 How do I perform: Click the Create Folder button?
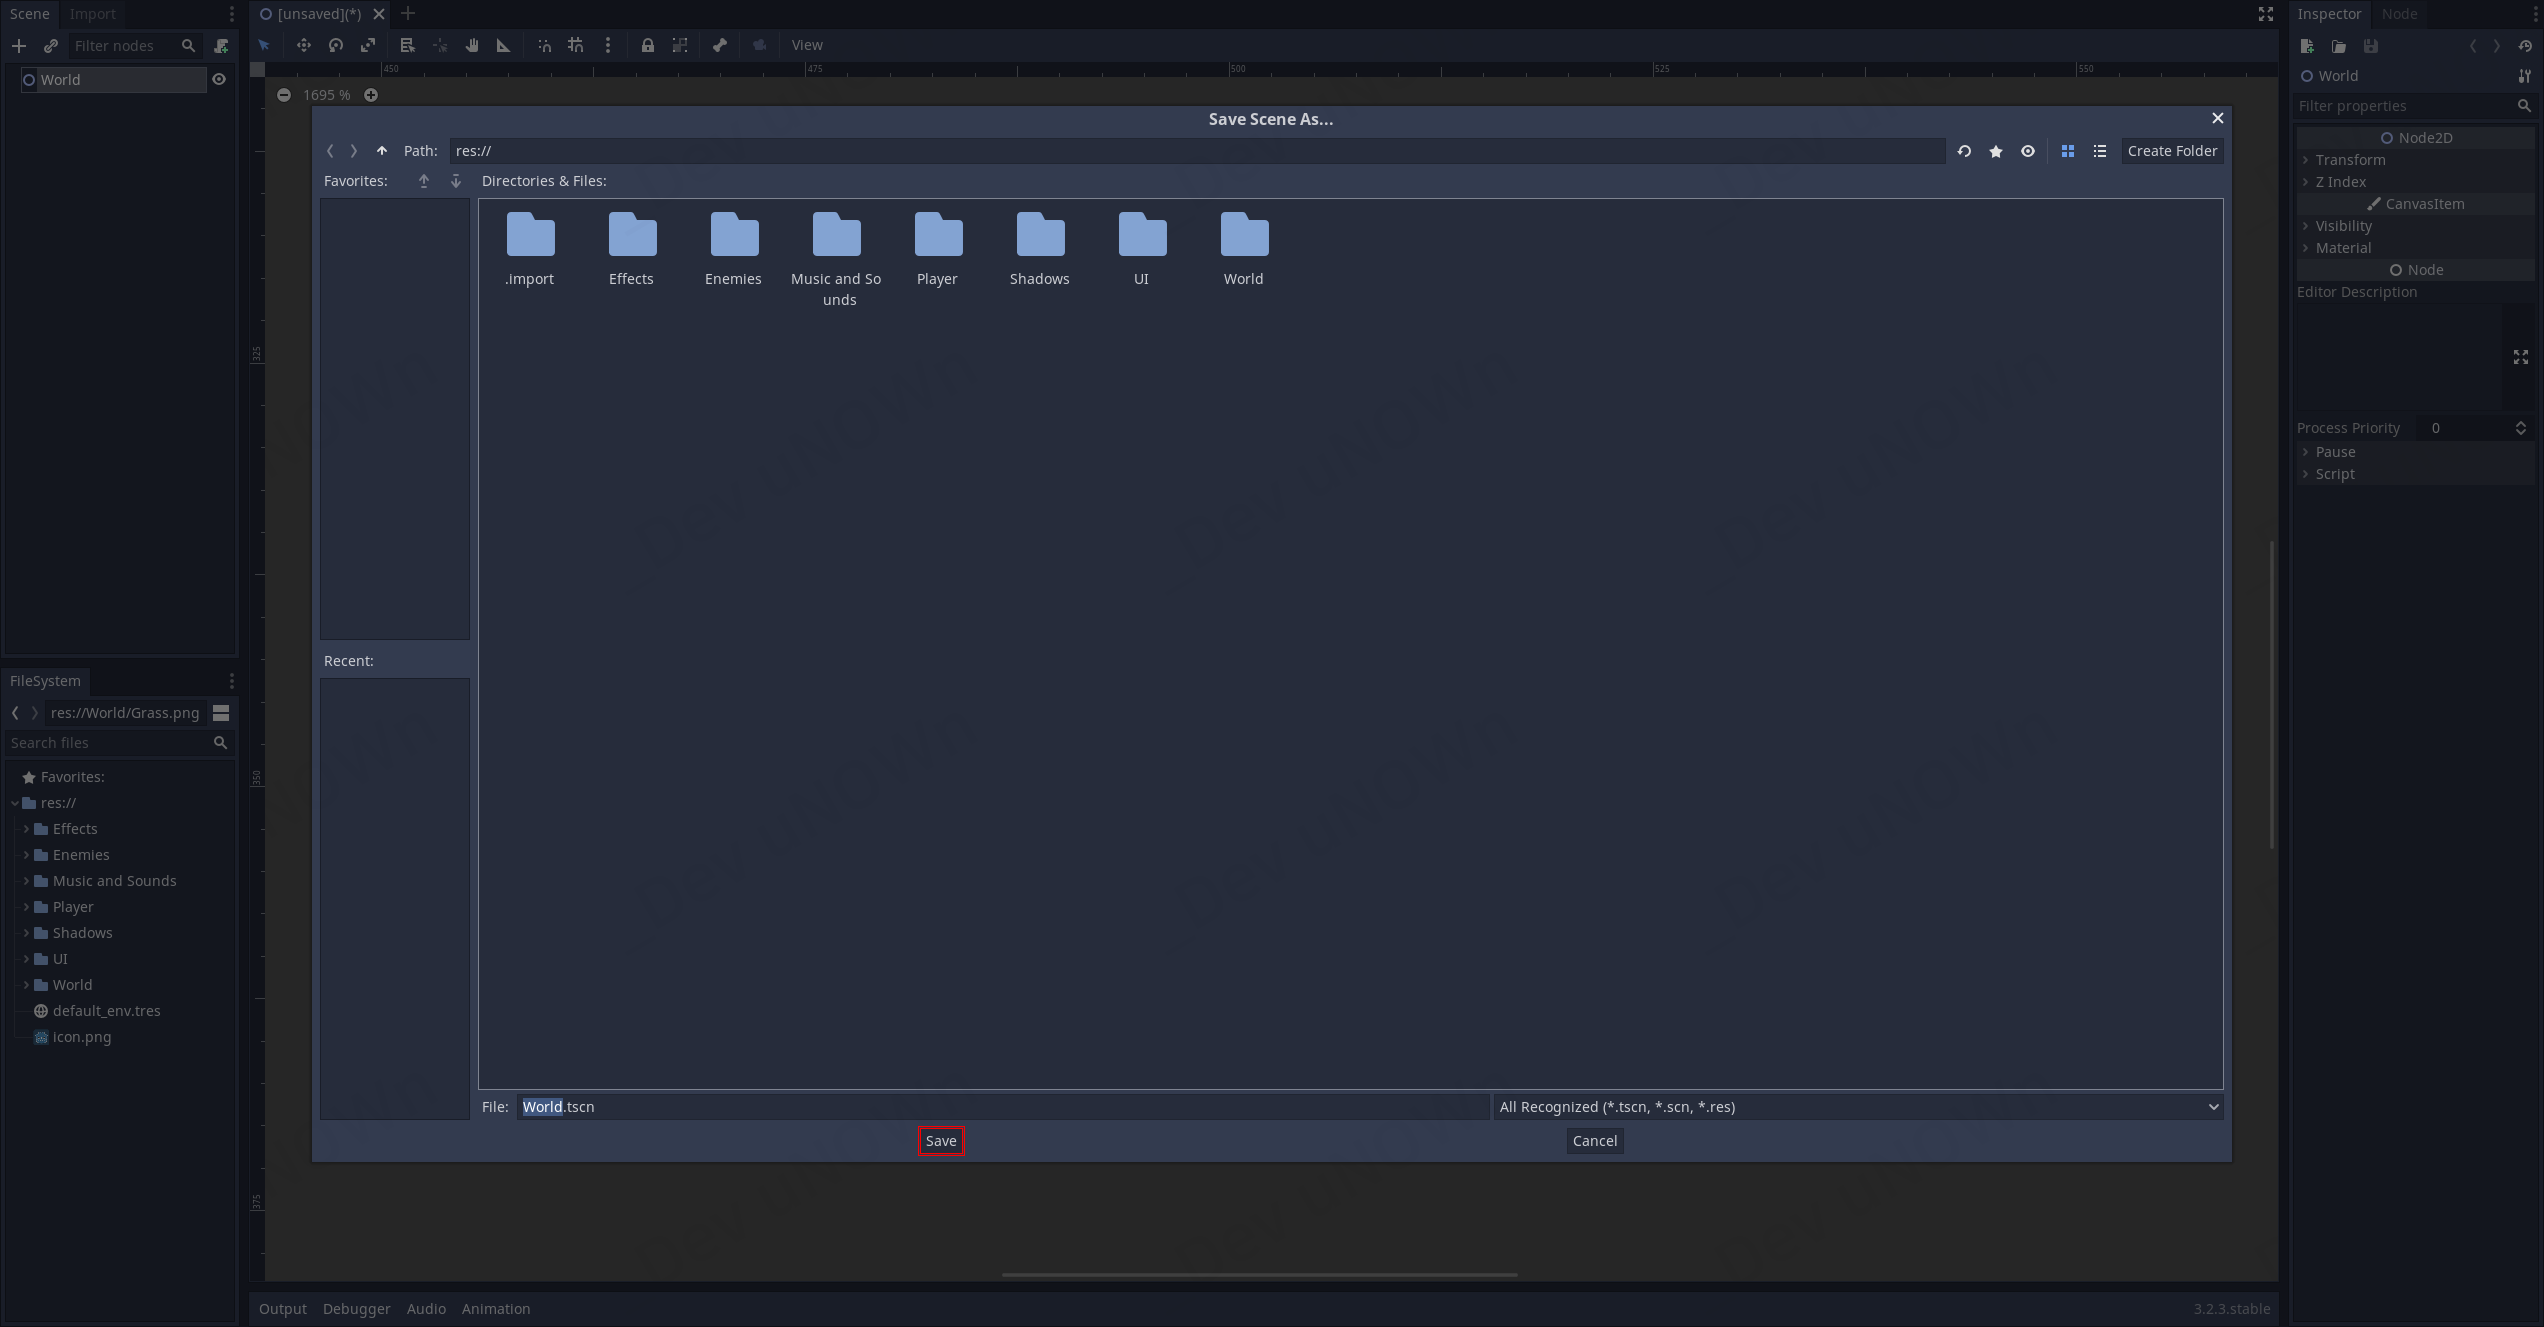tap(2172, 151)
